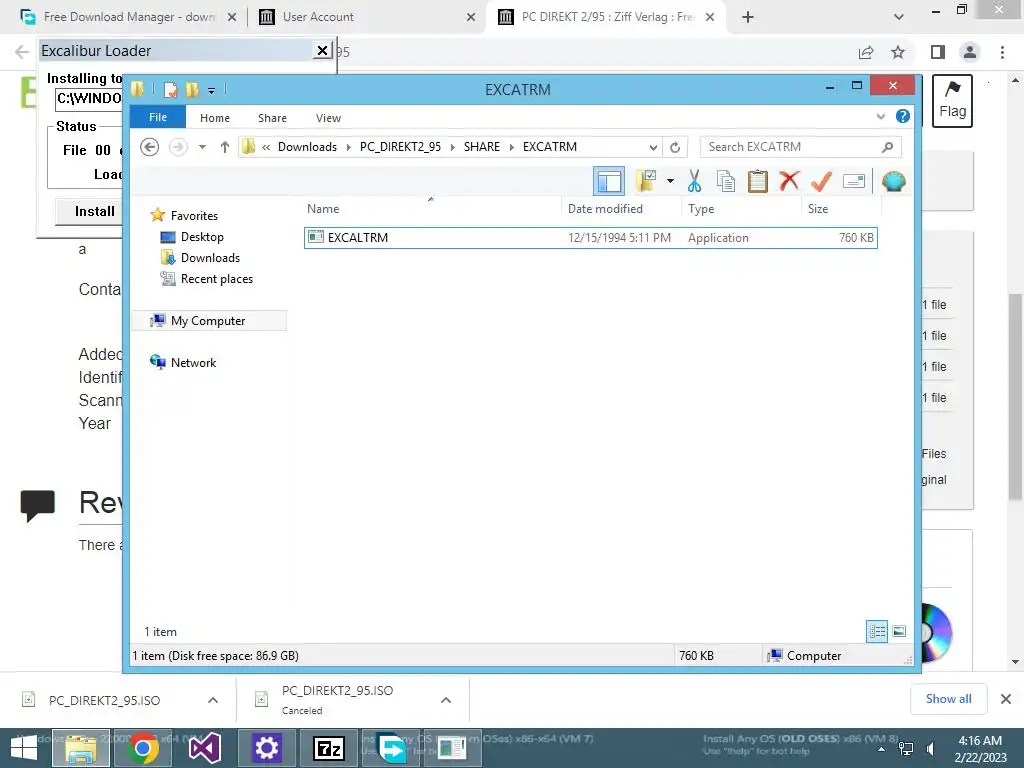Click the copy documents toolbar icon

[726, 181]
